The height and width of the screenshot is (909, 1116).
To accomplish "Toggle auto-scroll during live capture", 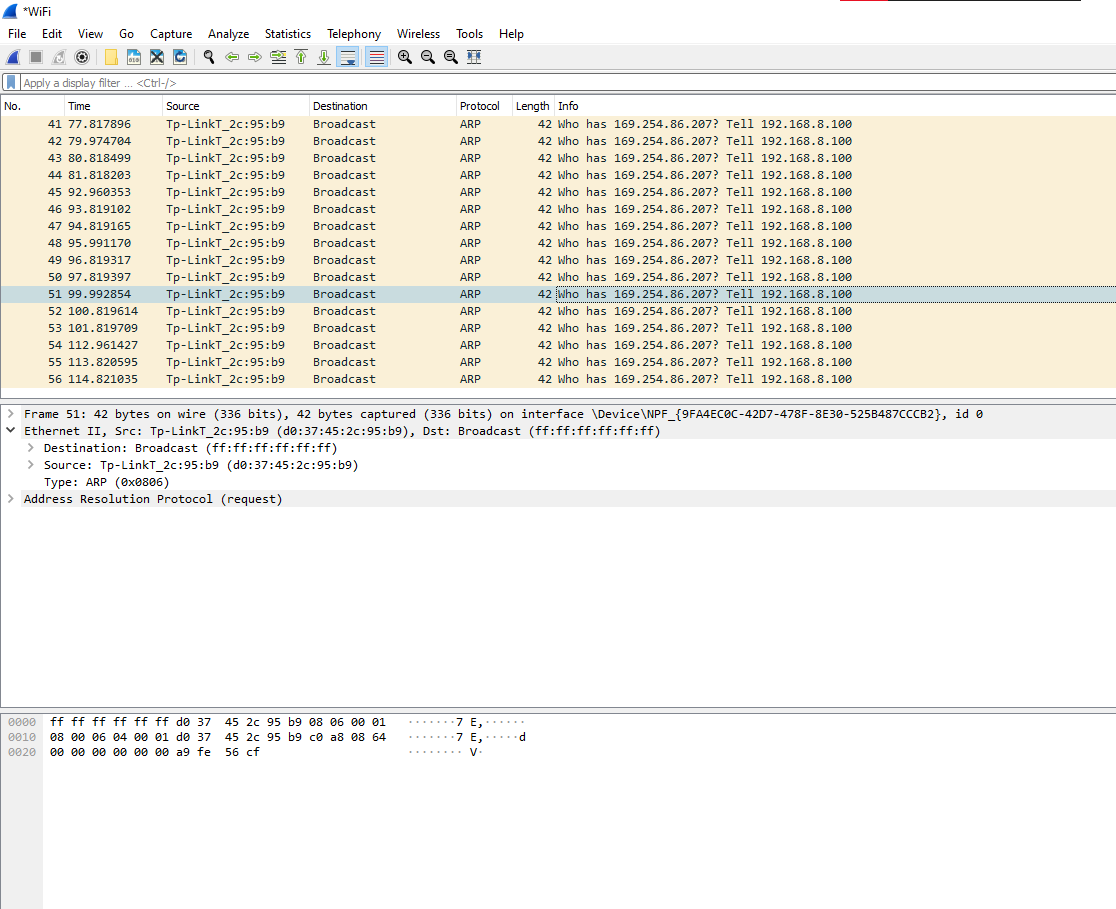I will pos(347,57).
